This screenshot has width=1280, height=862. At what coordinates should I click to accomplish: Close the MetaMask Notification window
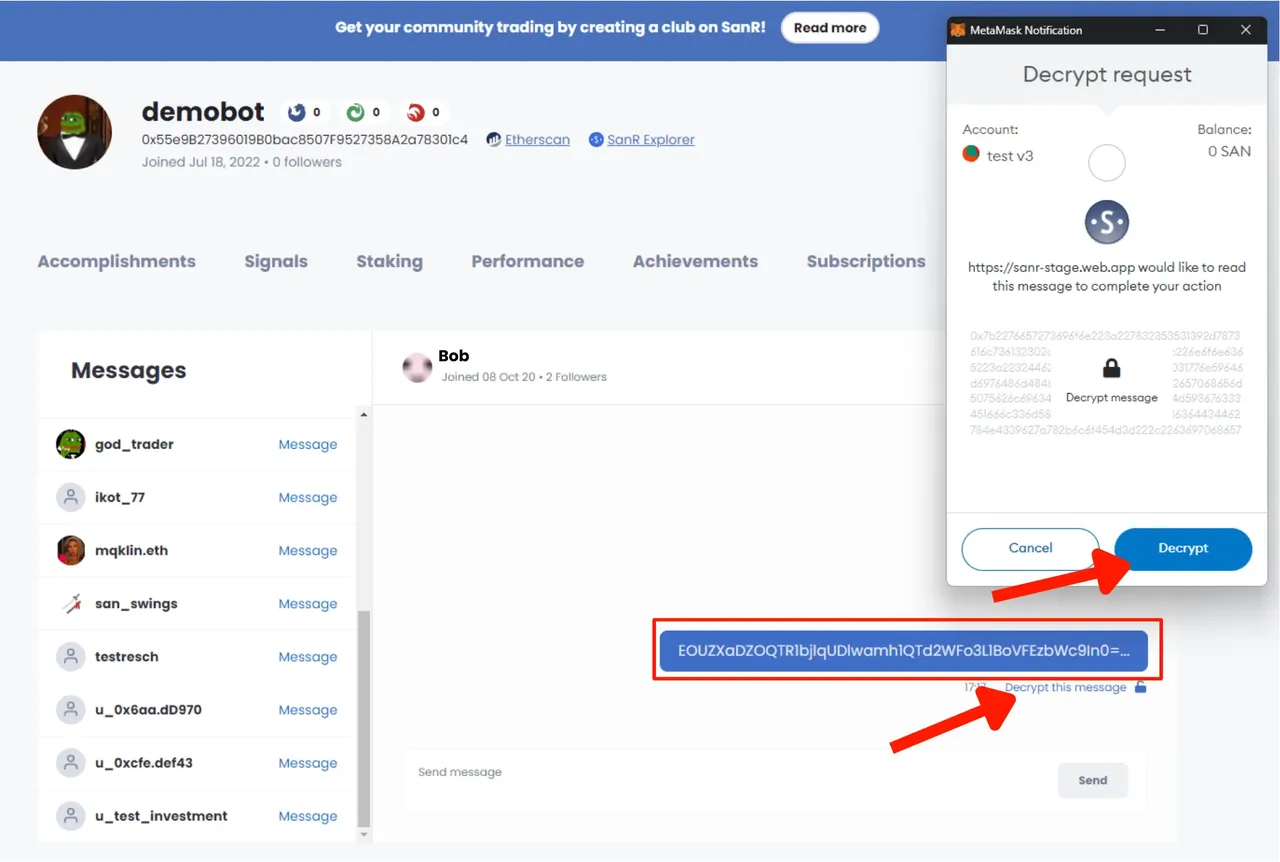[1246, 30]
